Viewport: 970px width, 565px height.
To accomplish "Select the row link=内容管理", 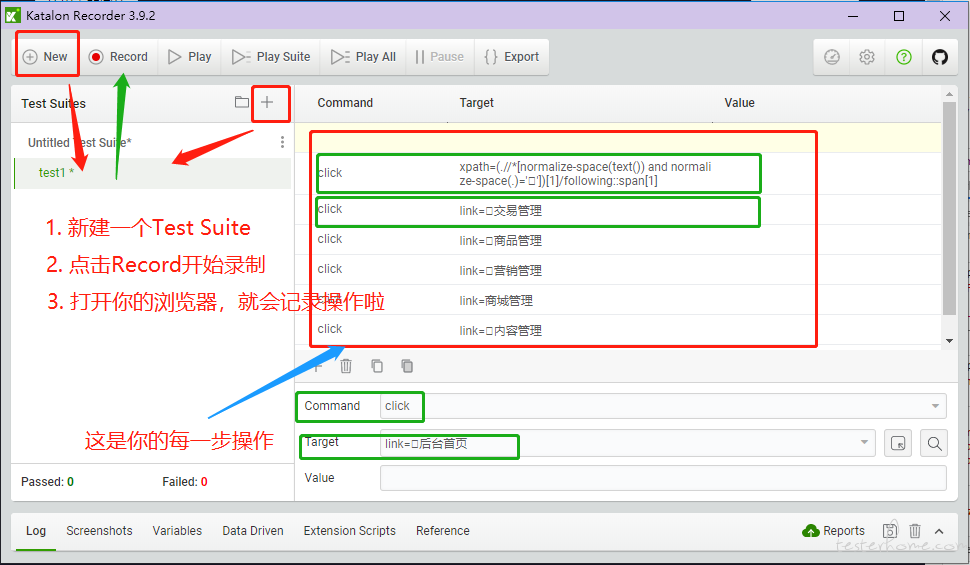I will (619, 330).
